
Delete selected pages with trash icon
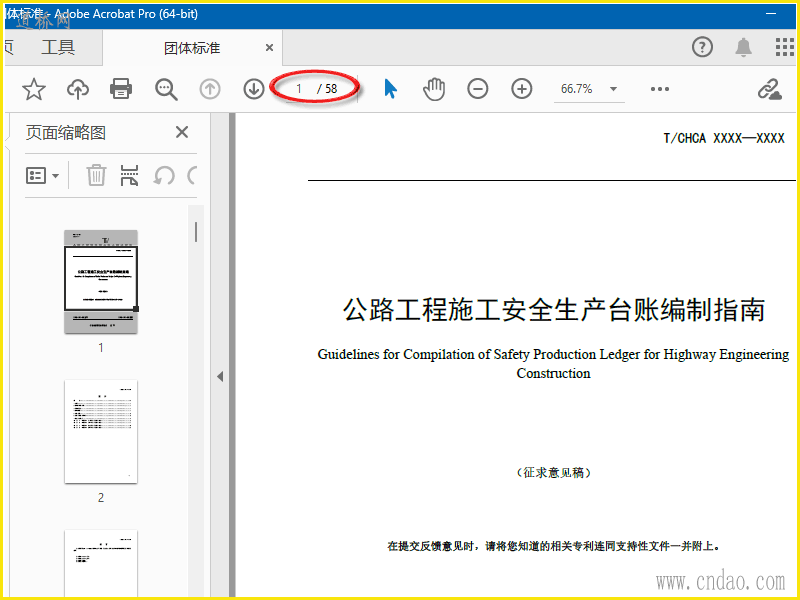click(96, 176)
